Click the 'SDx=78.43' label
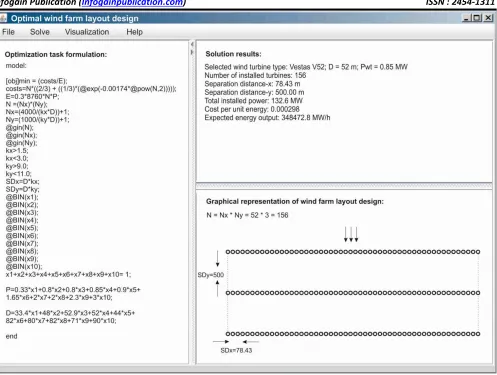Screen dimensions: 497x375 click(x=236, y=350)
